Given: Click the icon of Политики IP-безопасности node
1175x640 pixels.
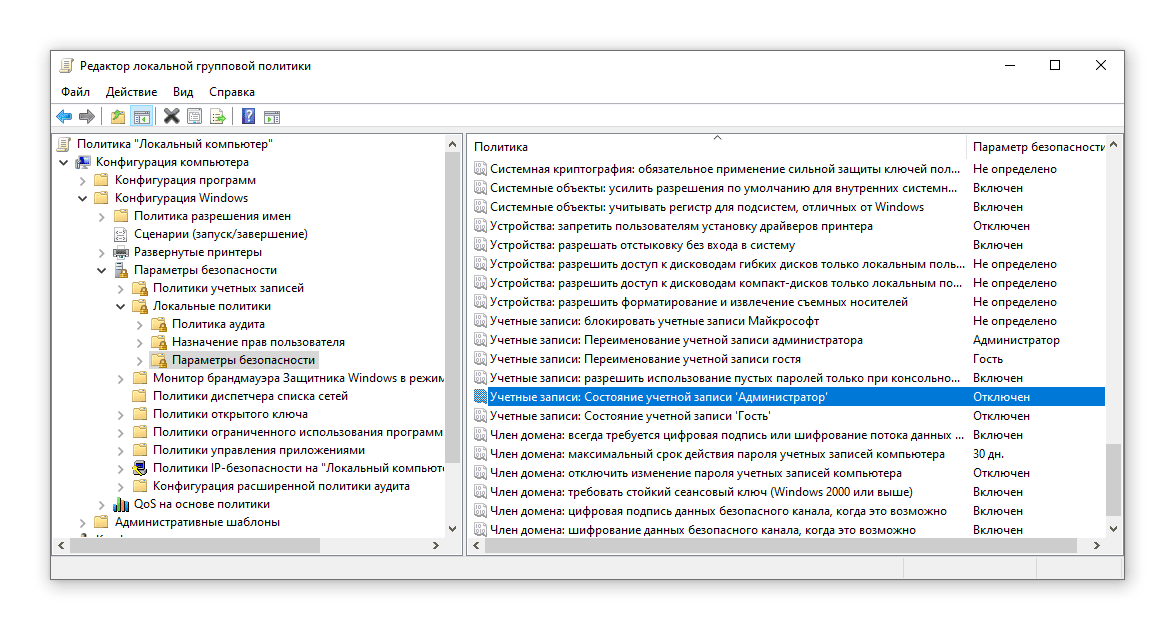Looking at the screenshot, I should click(140, 468).
